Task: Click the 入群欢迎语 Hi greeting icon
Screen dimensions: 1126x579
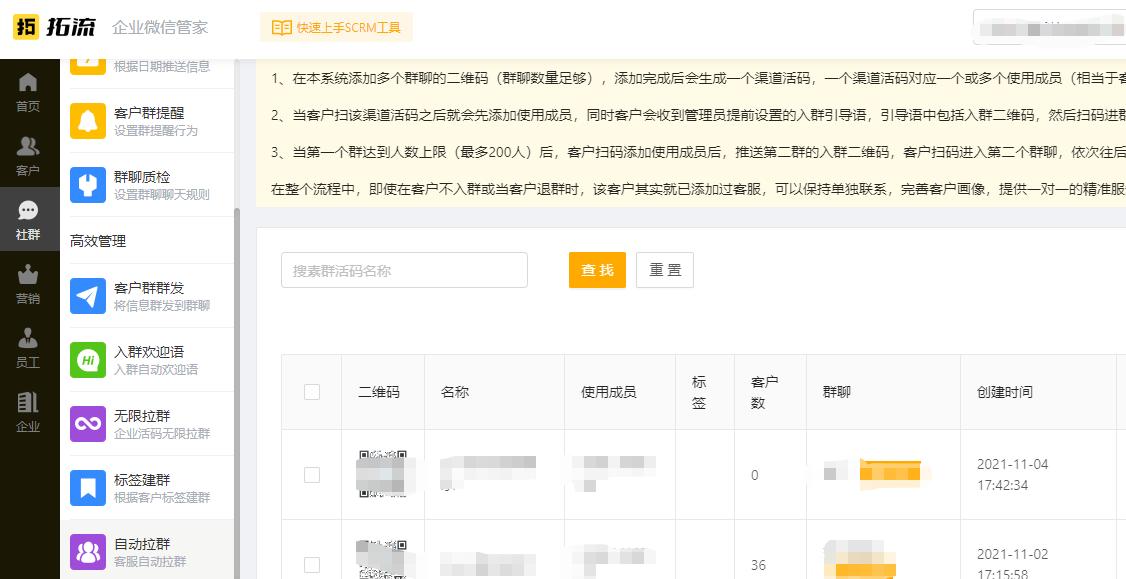Action: 87,358
